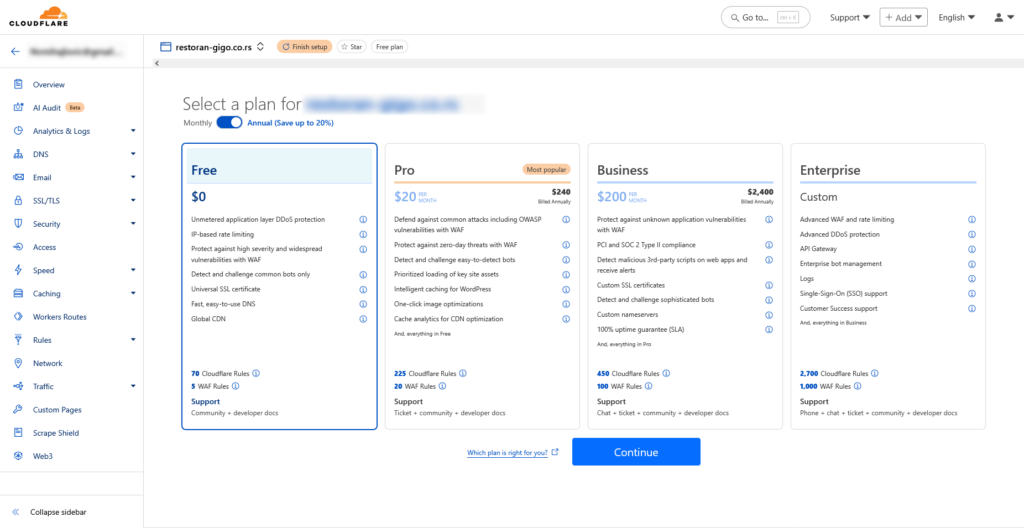This screenshot has height=528, width=1024.
Task: Open the Overview sidebar item
Action: [48, 85]
